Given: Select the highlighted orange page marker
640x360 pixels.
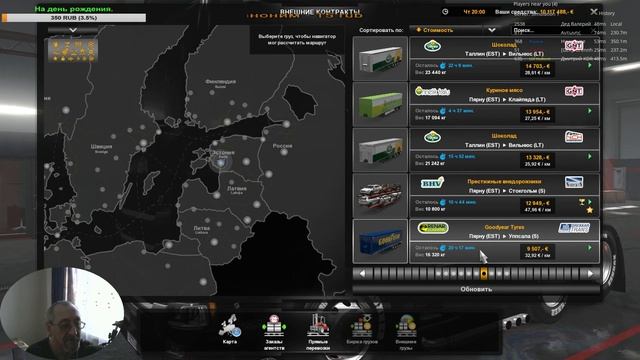Looking at the screenshot, I should tap(484, 273).
